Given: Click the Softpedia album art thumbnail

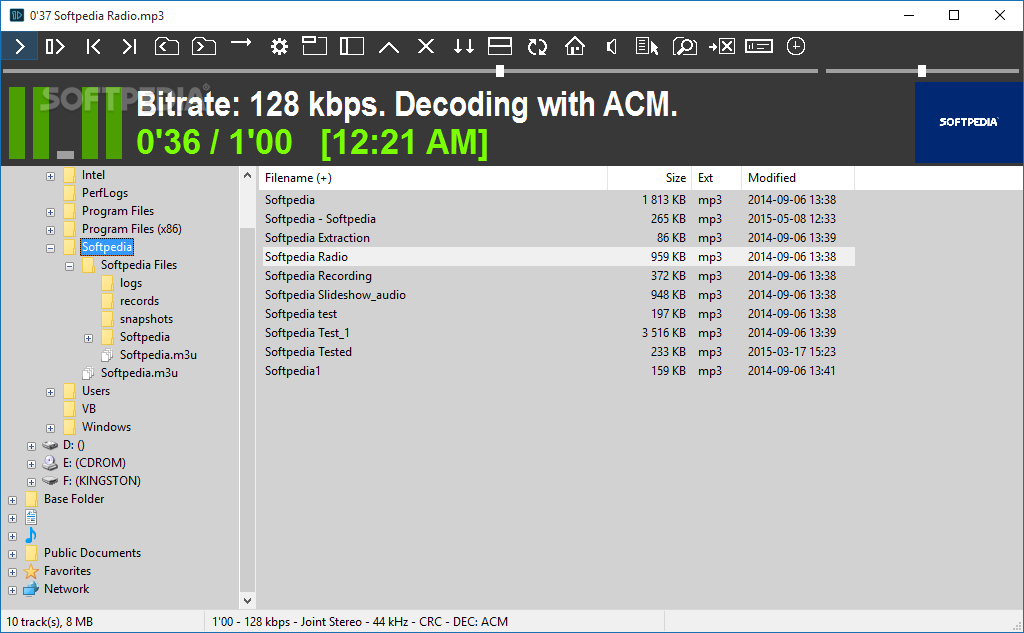Looking at the screenshot, I should coord(968,122).
